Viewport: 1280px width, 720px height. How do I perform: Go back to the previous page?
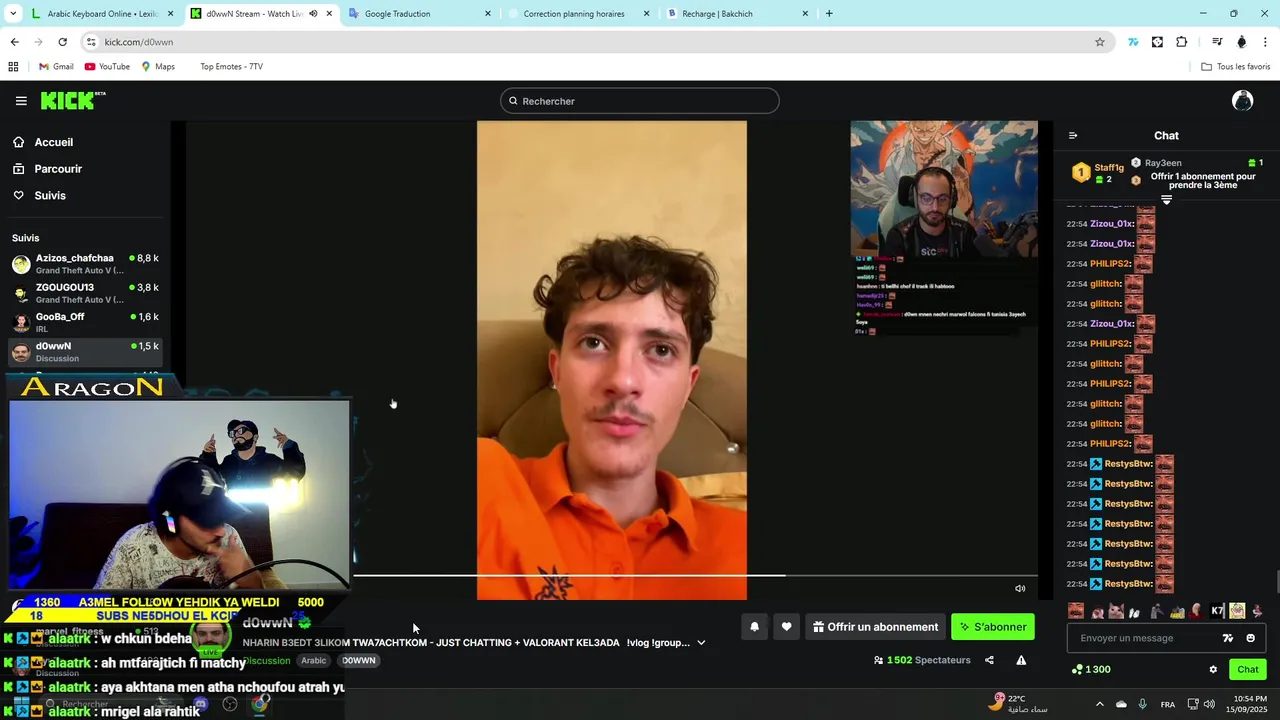[14, 42]
